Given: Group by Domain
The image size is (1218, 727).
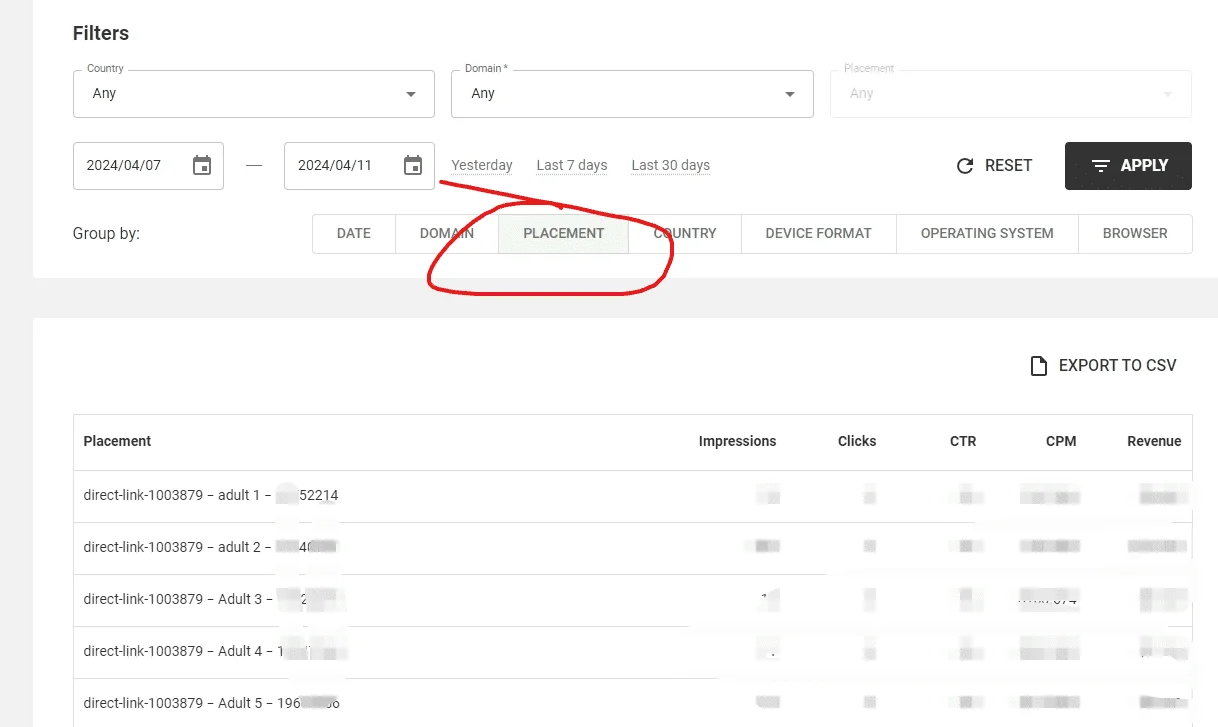Looking at the screenshot, I should click(447, 234).
